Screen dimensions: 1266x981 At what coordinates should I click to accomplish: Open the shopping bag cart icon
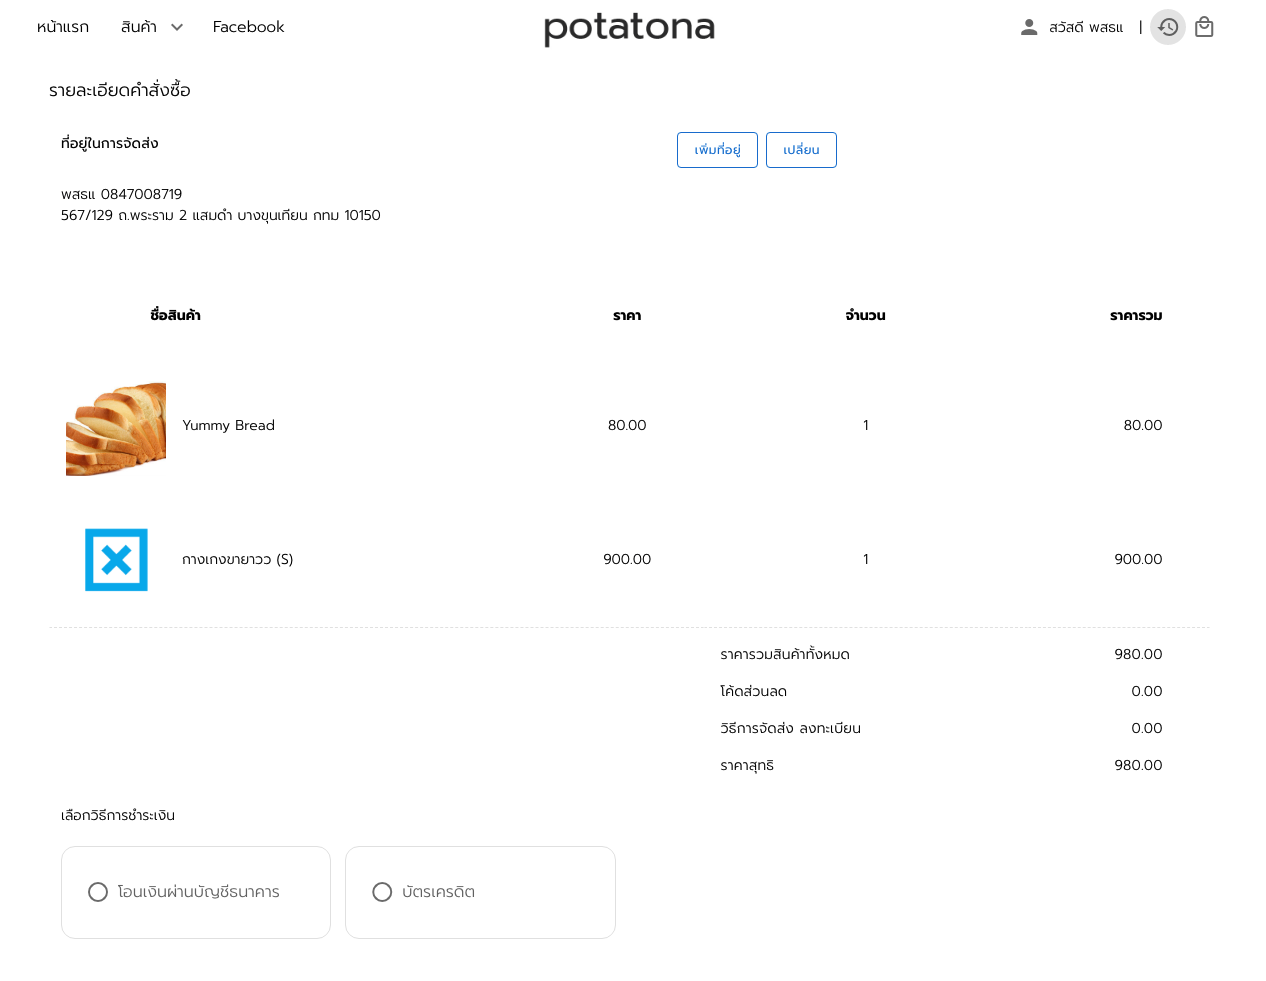pyautogui.click(x=1204, y=27)
